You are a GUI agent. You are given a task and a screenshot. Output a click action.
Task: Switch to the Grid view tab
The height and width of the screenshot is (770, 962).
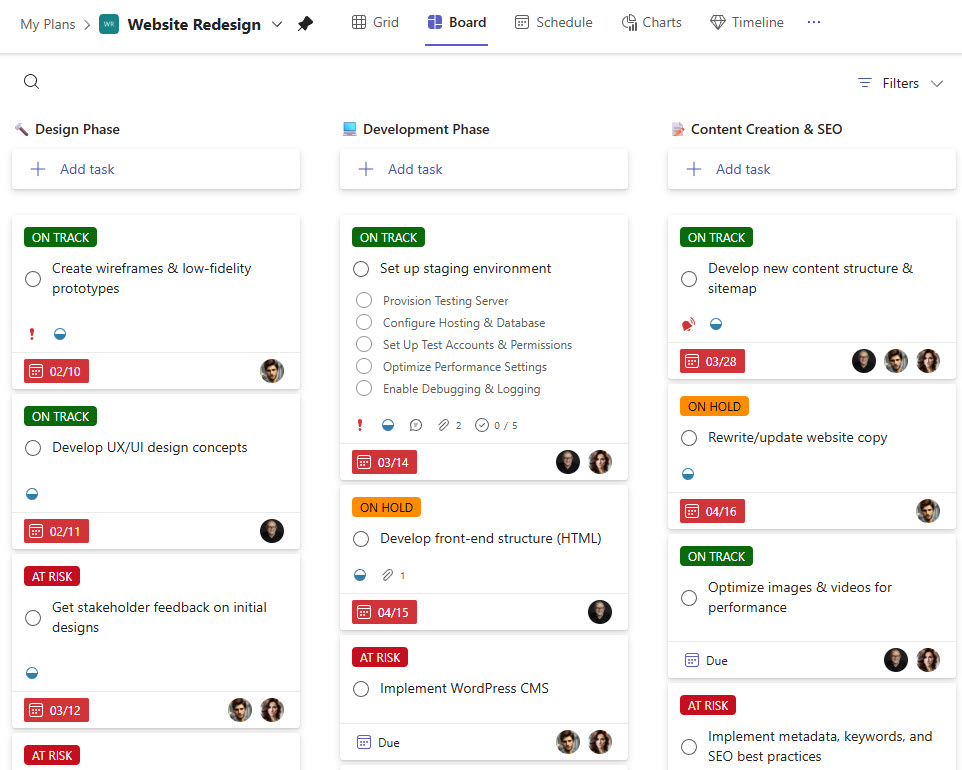click(x=375, y=22)
